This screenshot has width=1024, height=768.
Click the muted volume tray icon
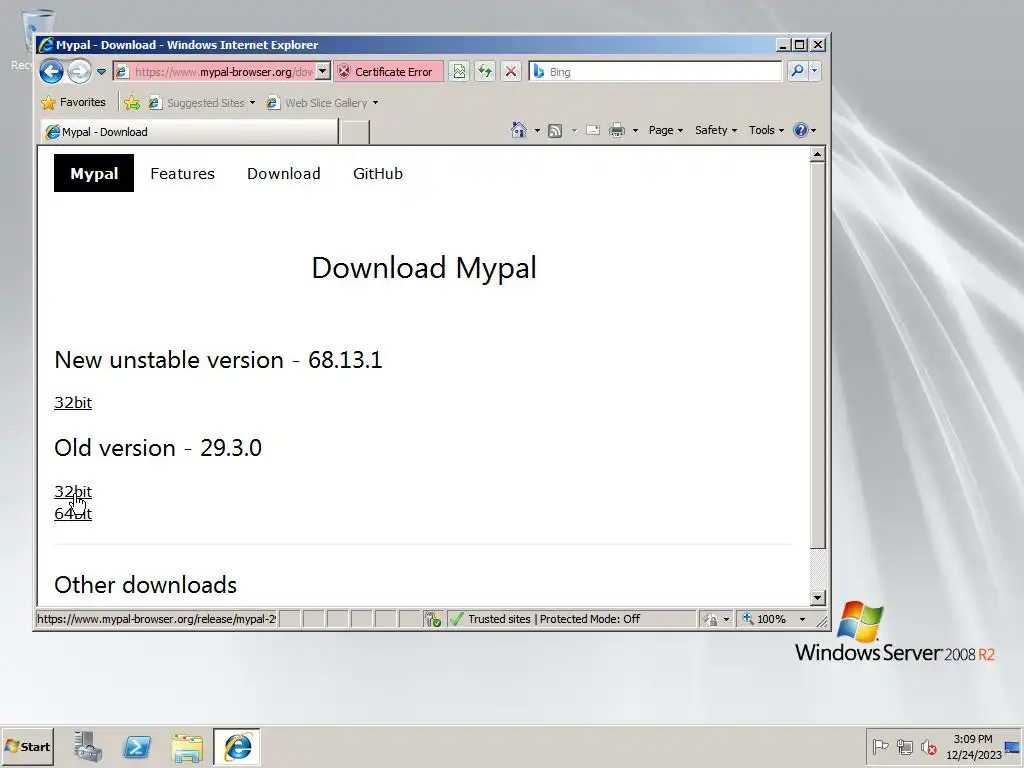(x=929, y=746)
